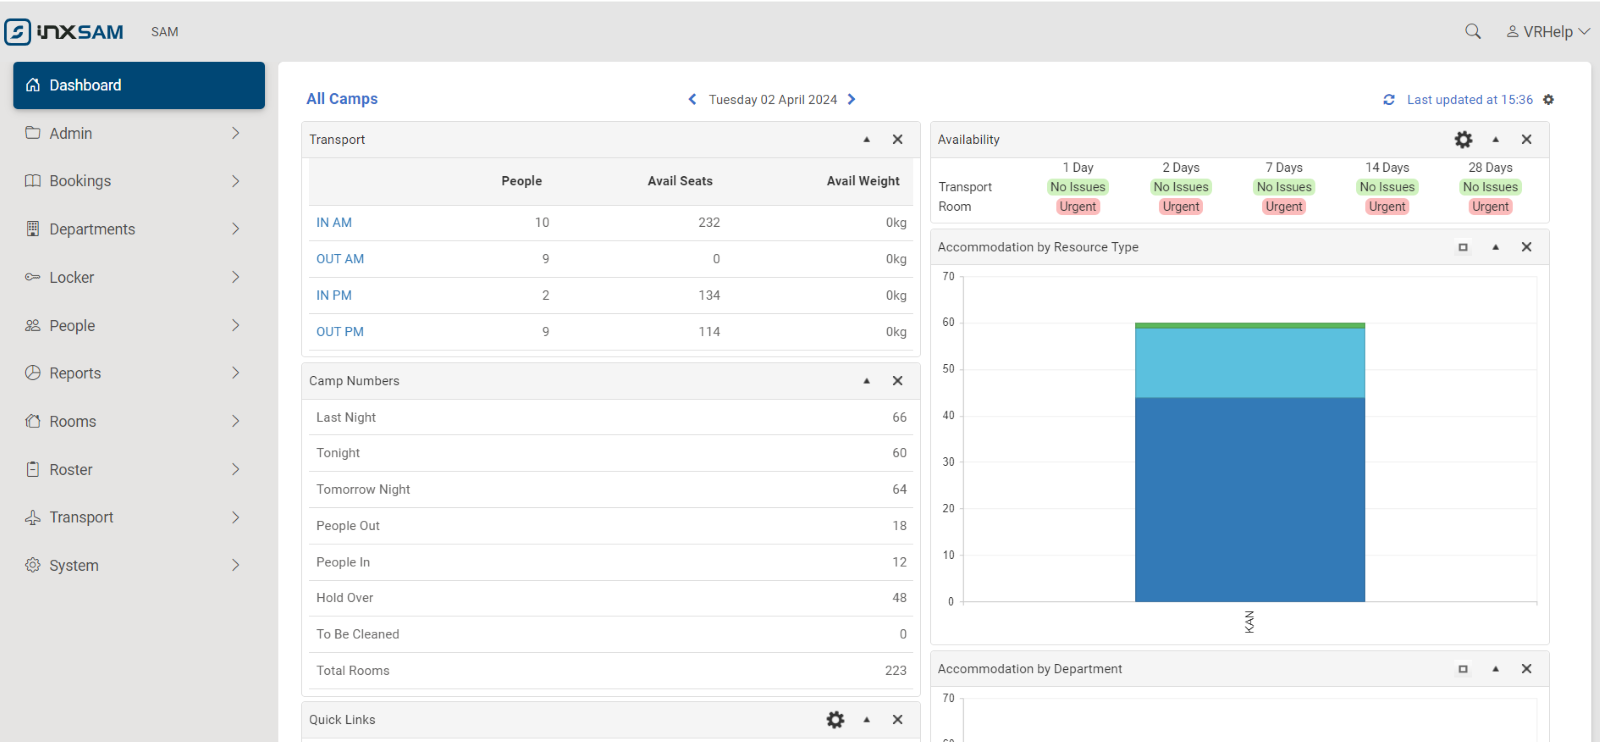Image resolution: width=1600 pixels, height=742 pixels.
Task: Open the IN PM transport link
Action: pyautogui.click(x=334, y=296)
